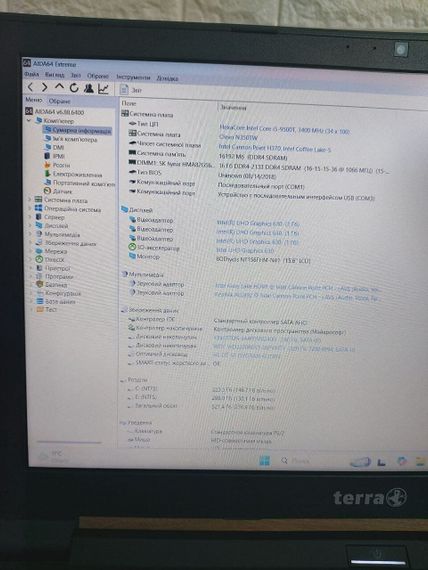Select Сумарна інформація in the tree
Viewport: 428px width, 570px height.
[x=77, y=130]
